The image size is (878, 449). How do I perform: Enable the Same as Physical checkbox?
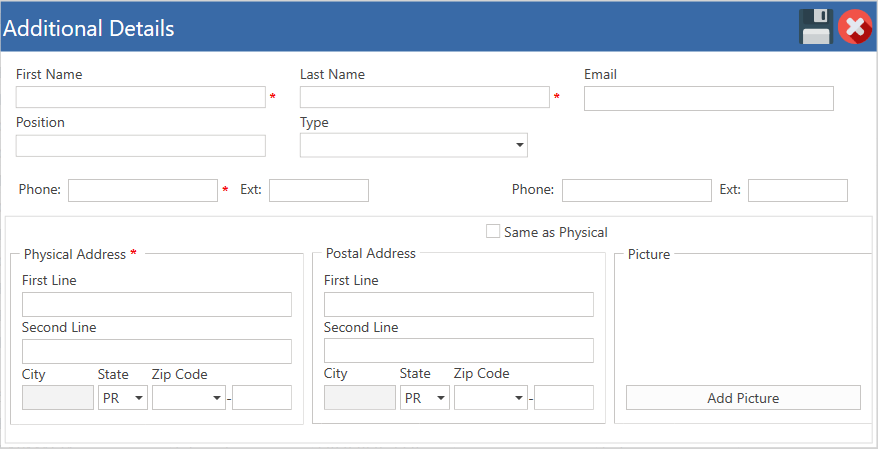493,231
